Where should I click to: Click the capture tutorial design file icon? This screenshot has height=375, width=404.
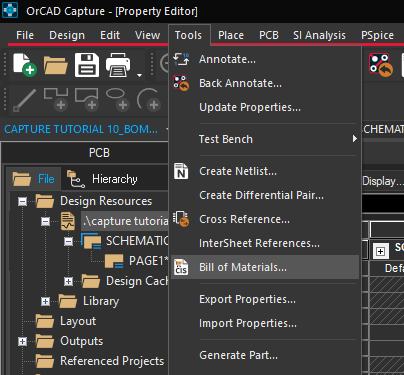pos(68,221)
